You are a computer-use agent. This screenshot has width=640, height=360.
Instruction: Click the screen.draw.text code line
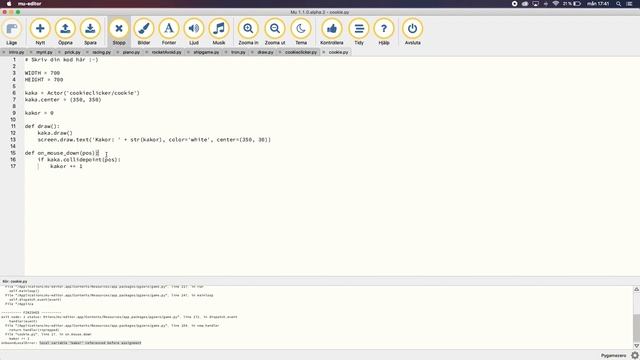tap(154, 140)
